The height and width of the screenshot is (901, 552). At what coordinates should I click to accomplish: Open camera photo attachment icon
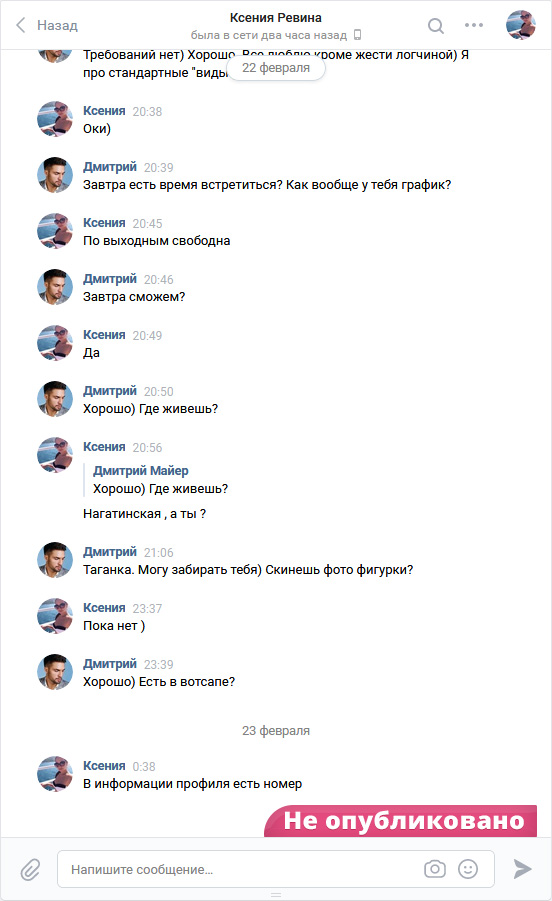pos(435,869)
